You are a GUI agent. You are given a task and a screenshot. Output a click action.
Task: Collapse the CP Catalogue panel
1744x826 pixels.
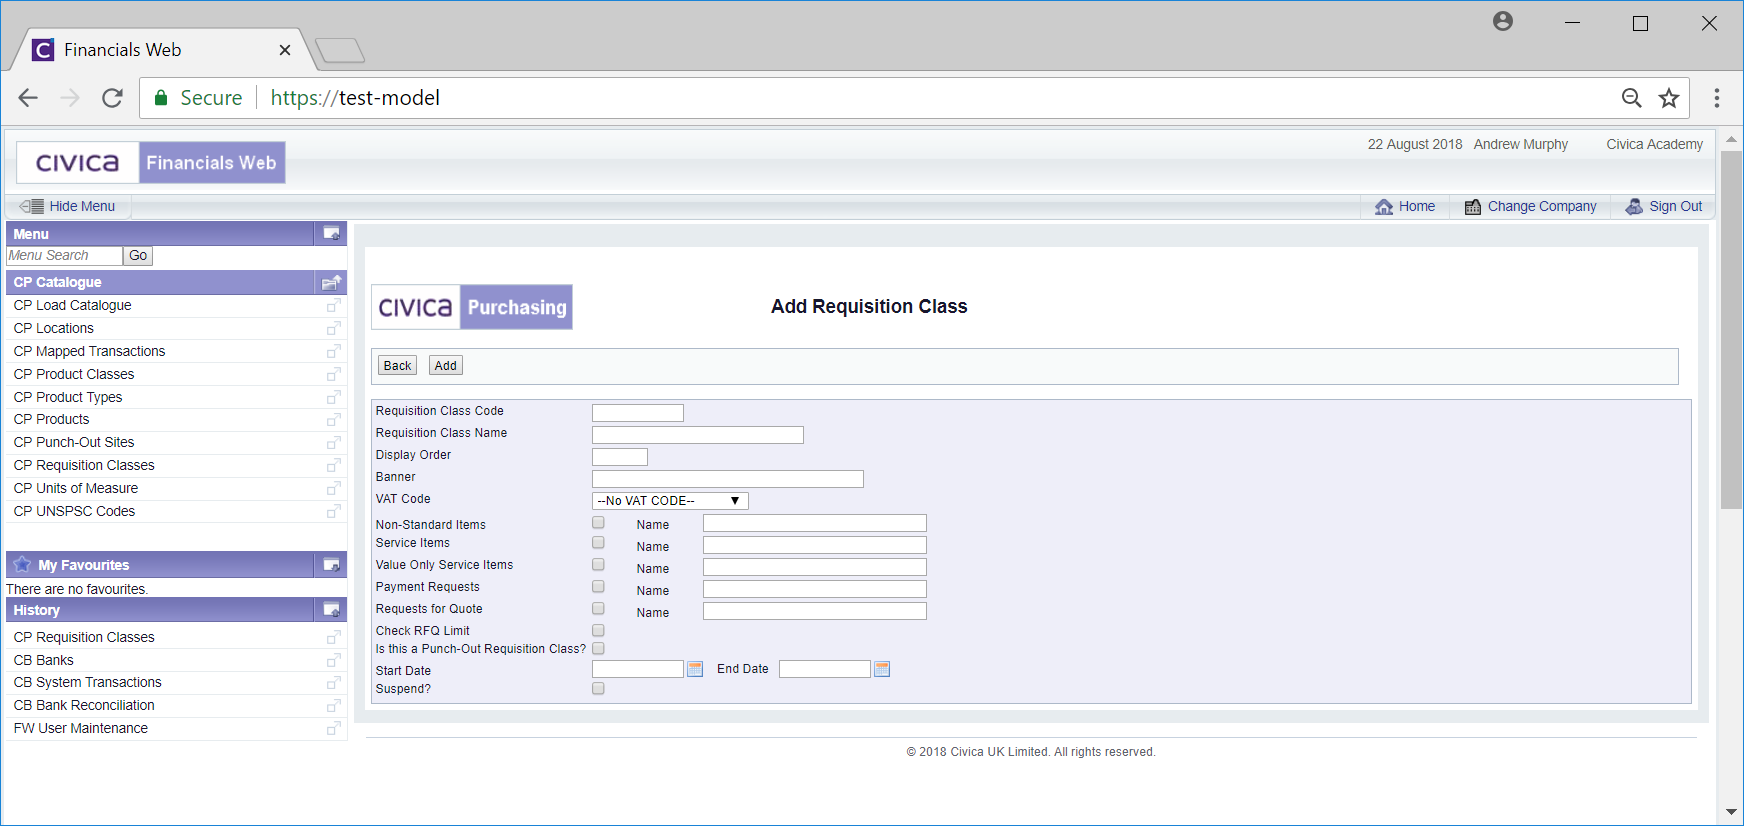[331, 283]
